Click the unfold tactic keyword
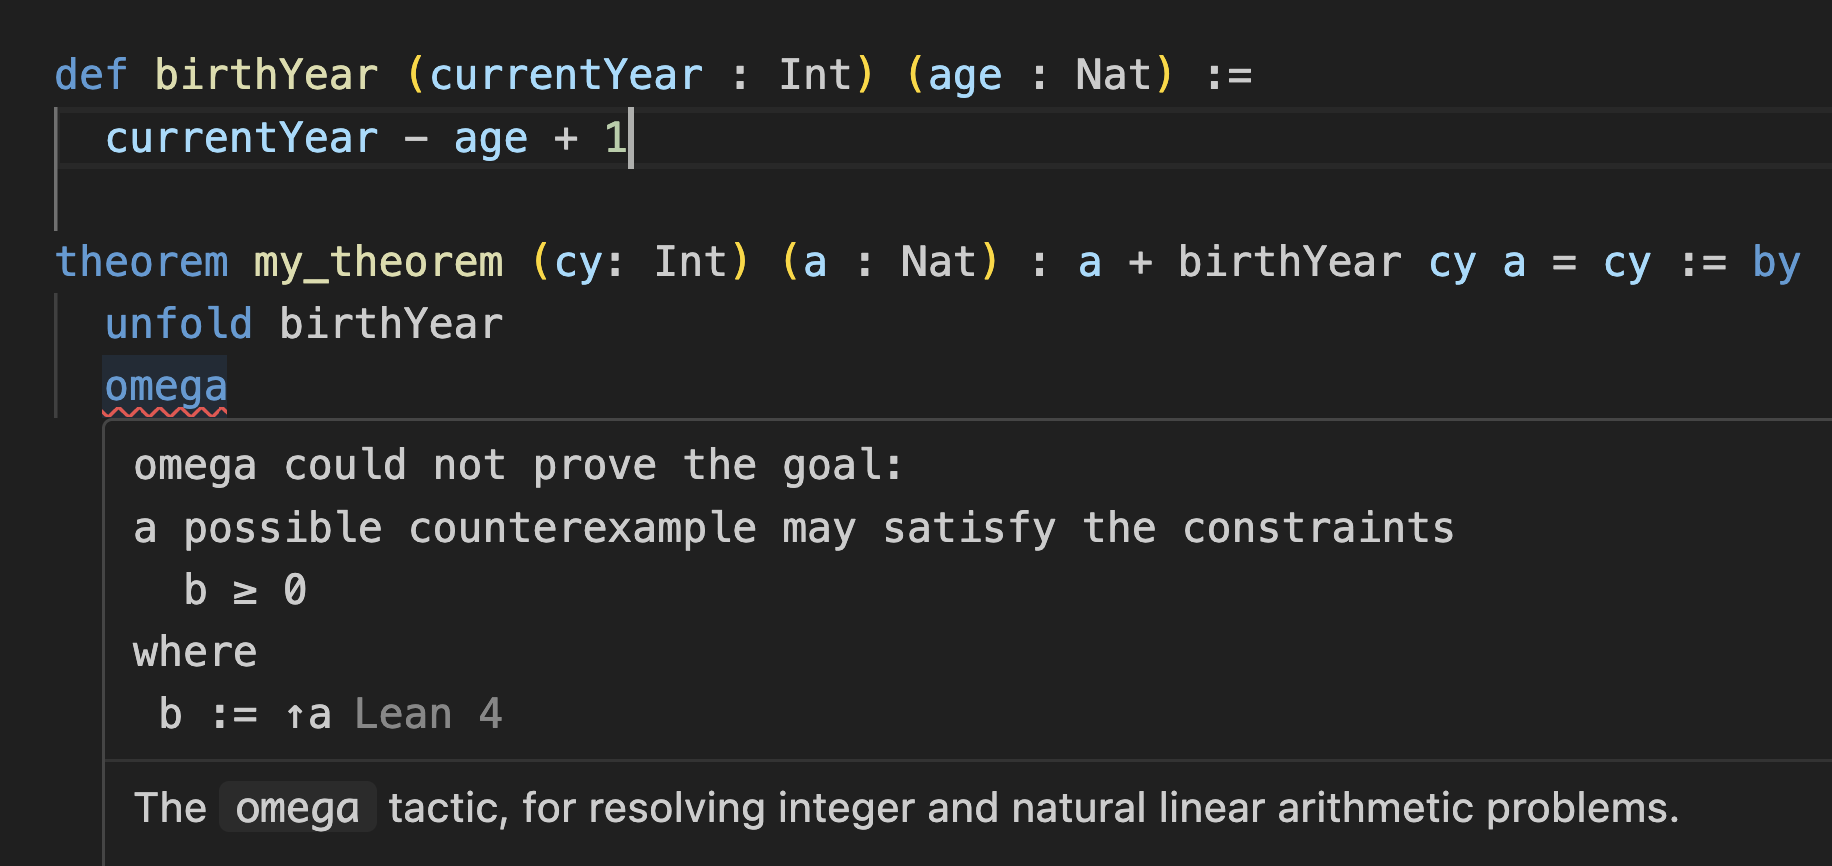1832x866 pixels. 179,324
